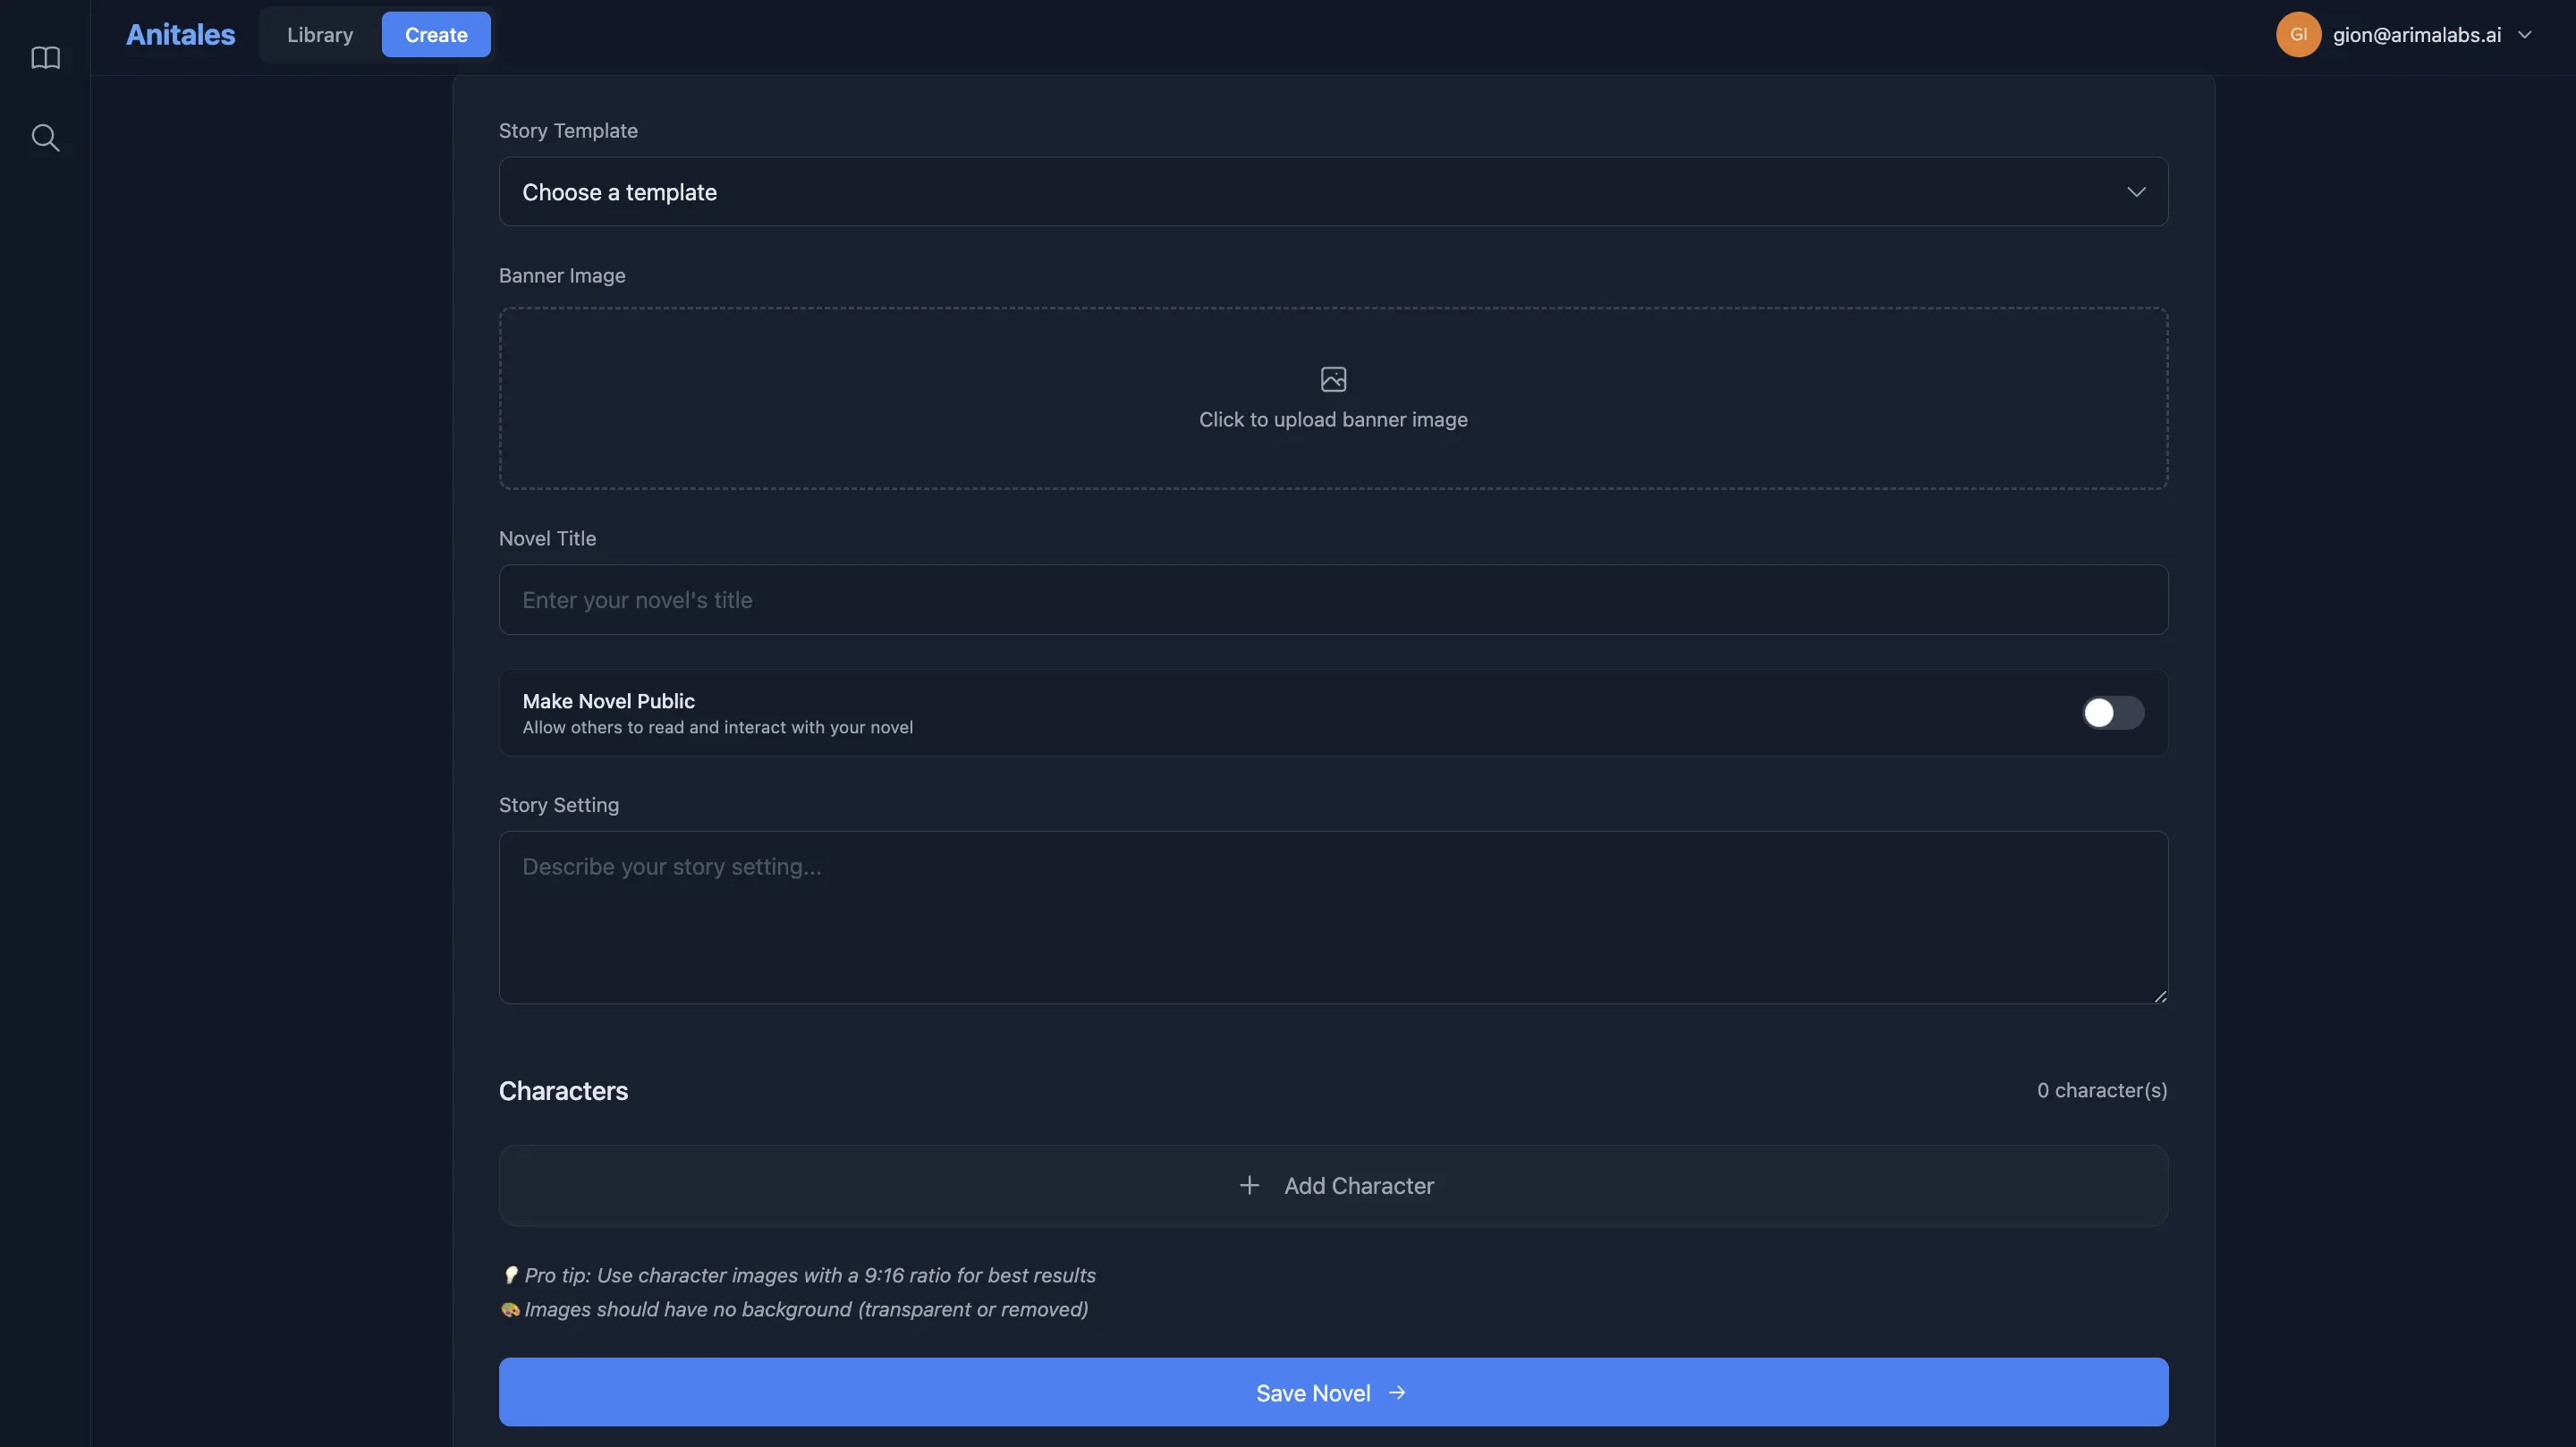2576x1447 pixels.
Task: Click the Add Character plus icon
Action: [1249, 1185]
